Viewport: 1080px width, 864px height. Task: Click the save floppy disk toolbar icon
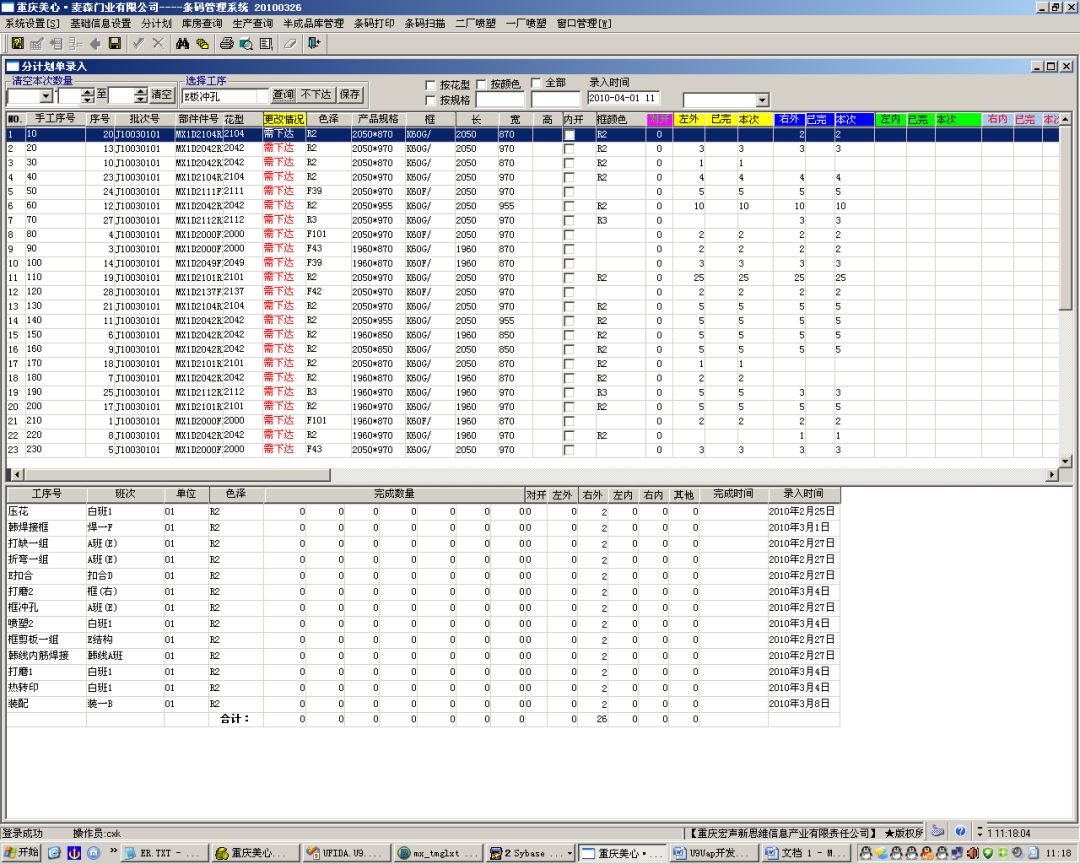click(115, 43)
